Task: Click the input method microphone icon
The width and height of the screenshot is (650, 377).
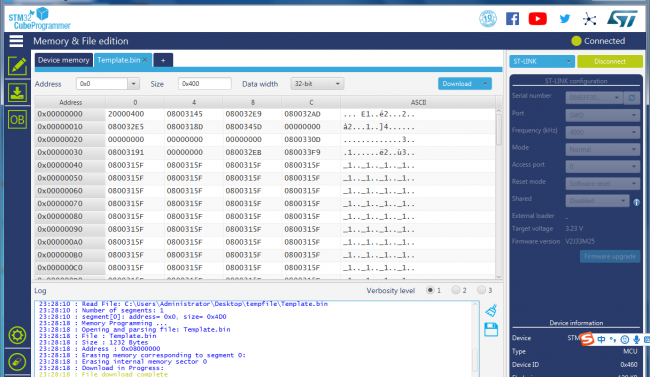Action: (x=636, y=340)
